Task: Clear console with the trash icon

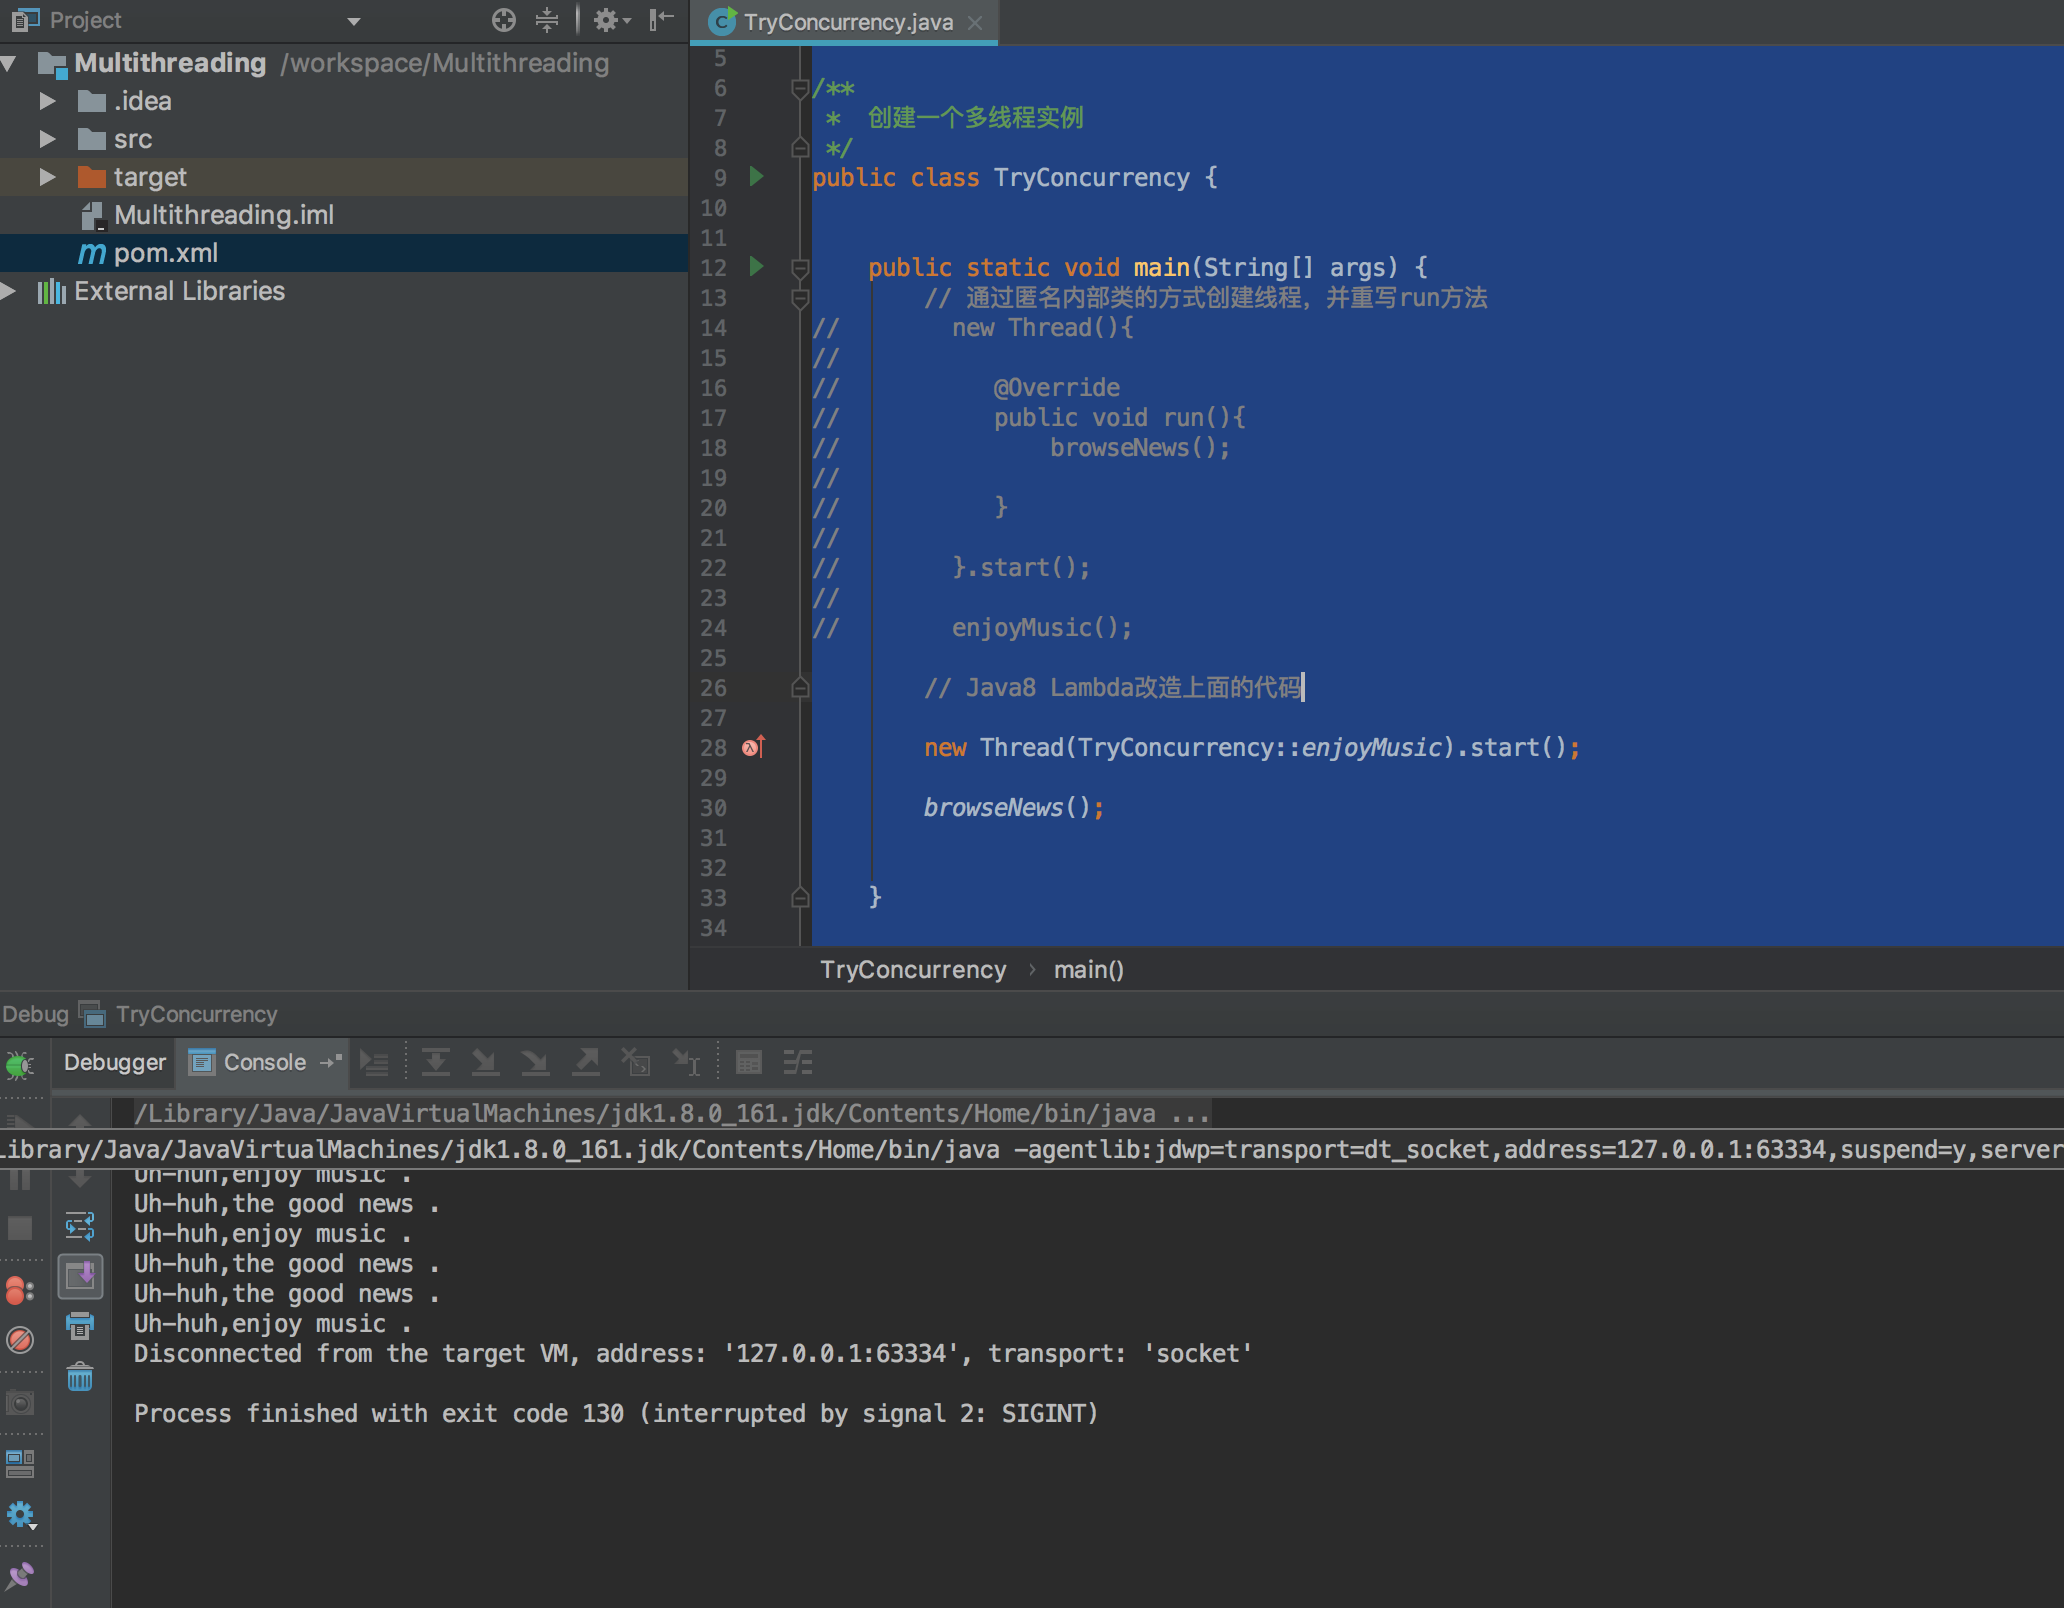Action: pyautogui.click(x=80, y=1377)
